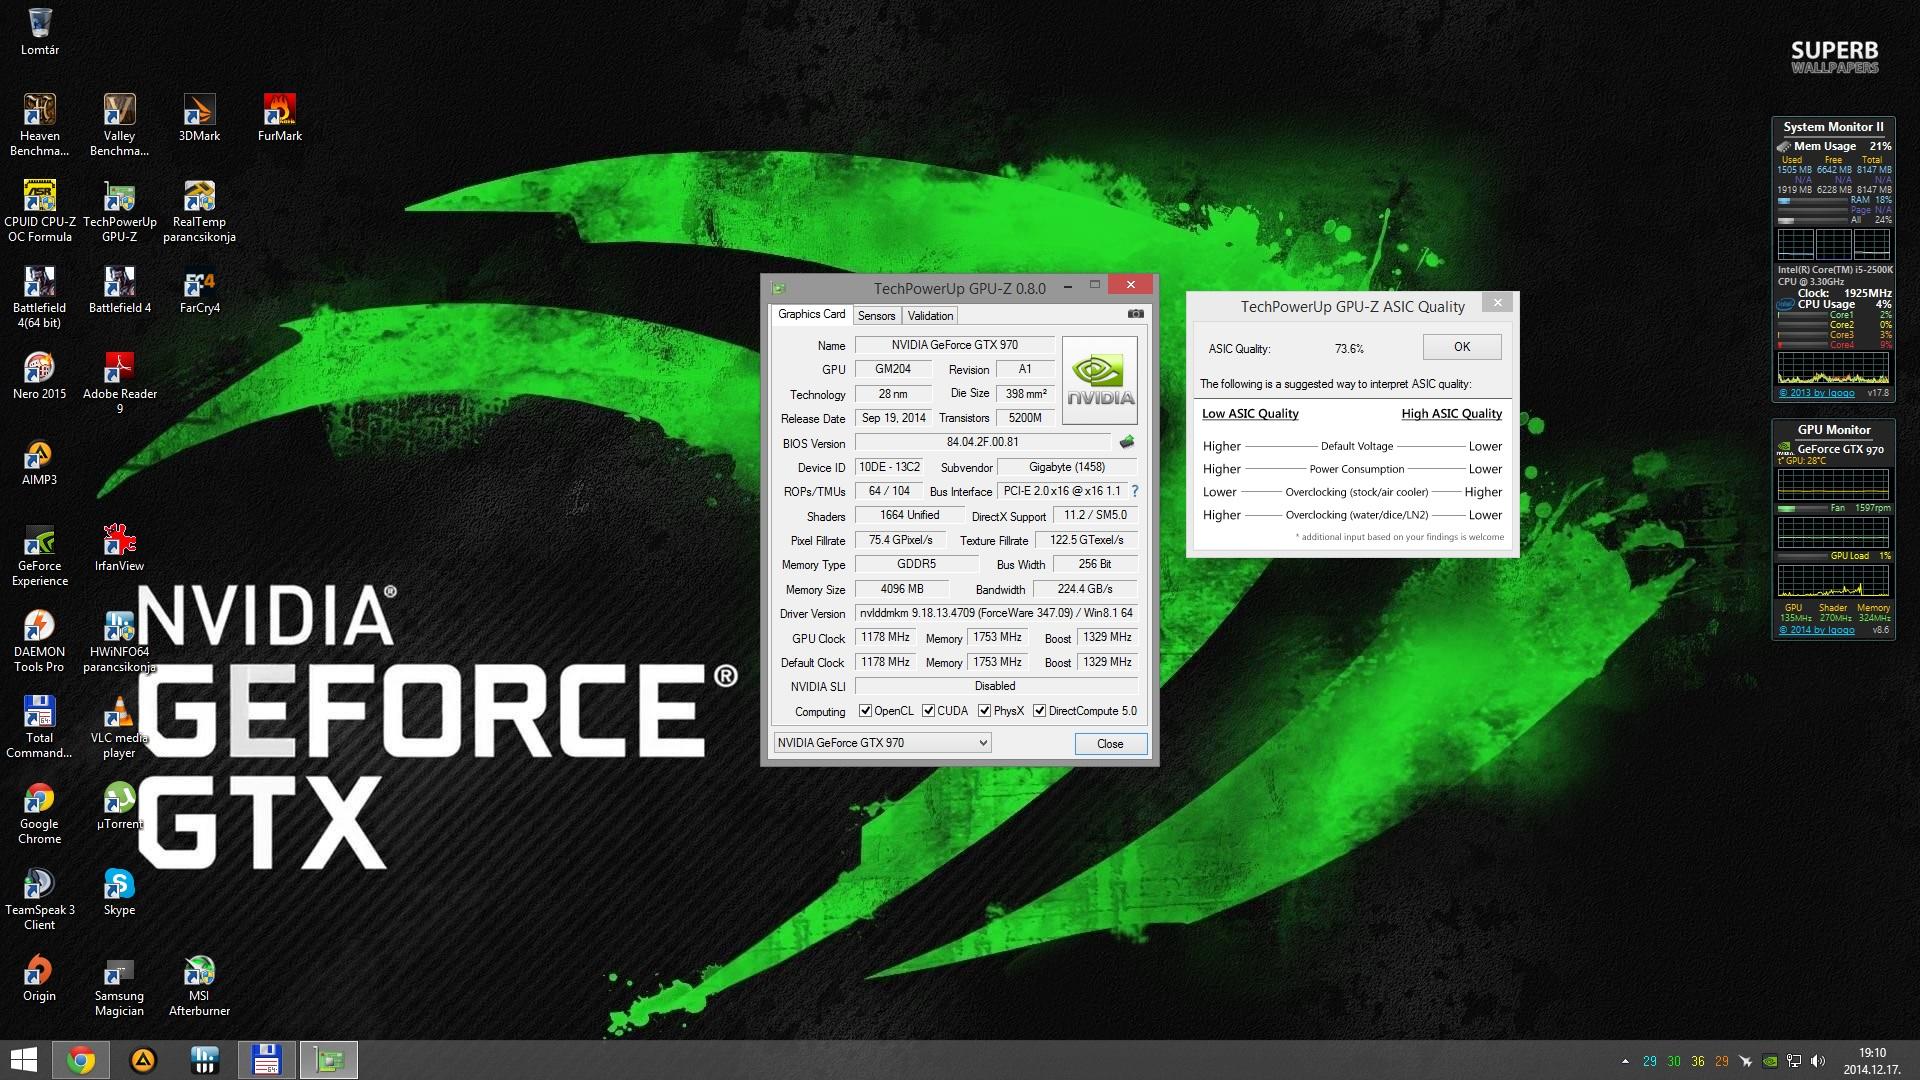
Task: Click the Windows Start button
Action: [x=23, y=1060]
